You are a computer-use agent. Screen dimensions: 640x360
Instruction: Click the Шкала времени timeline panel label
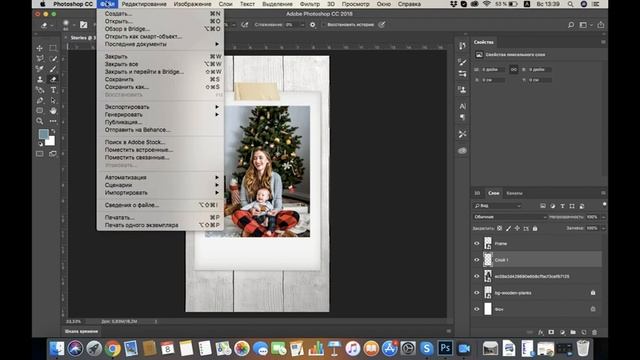[x=81, y=331]
